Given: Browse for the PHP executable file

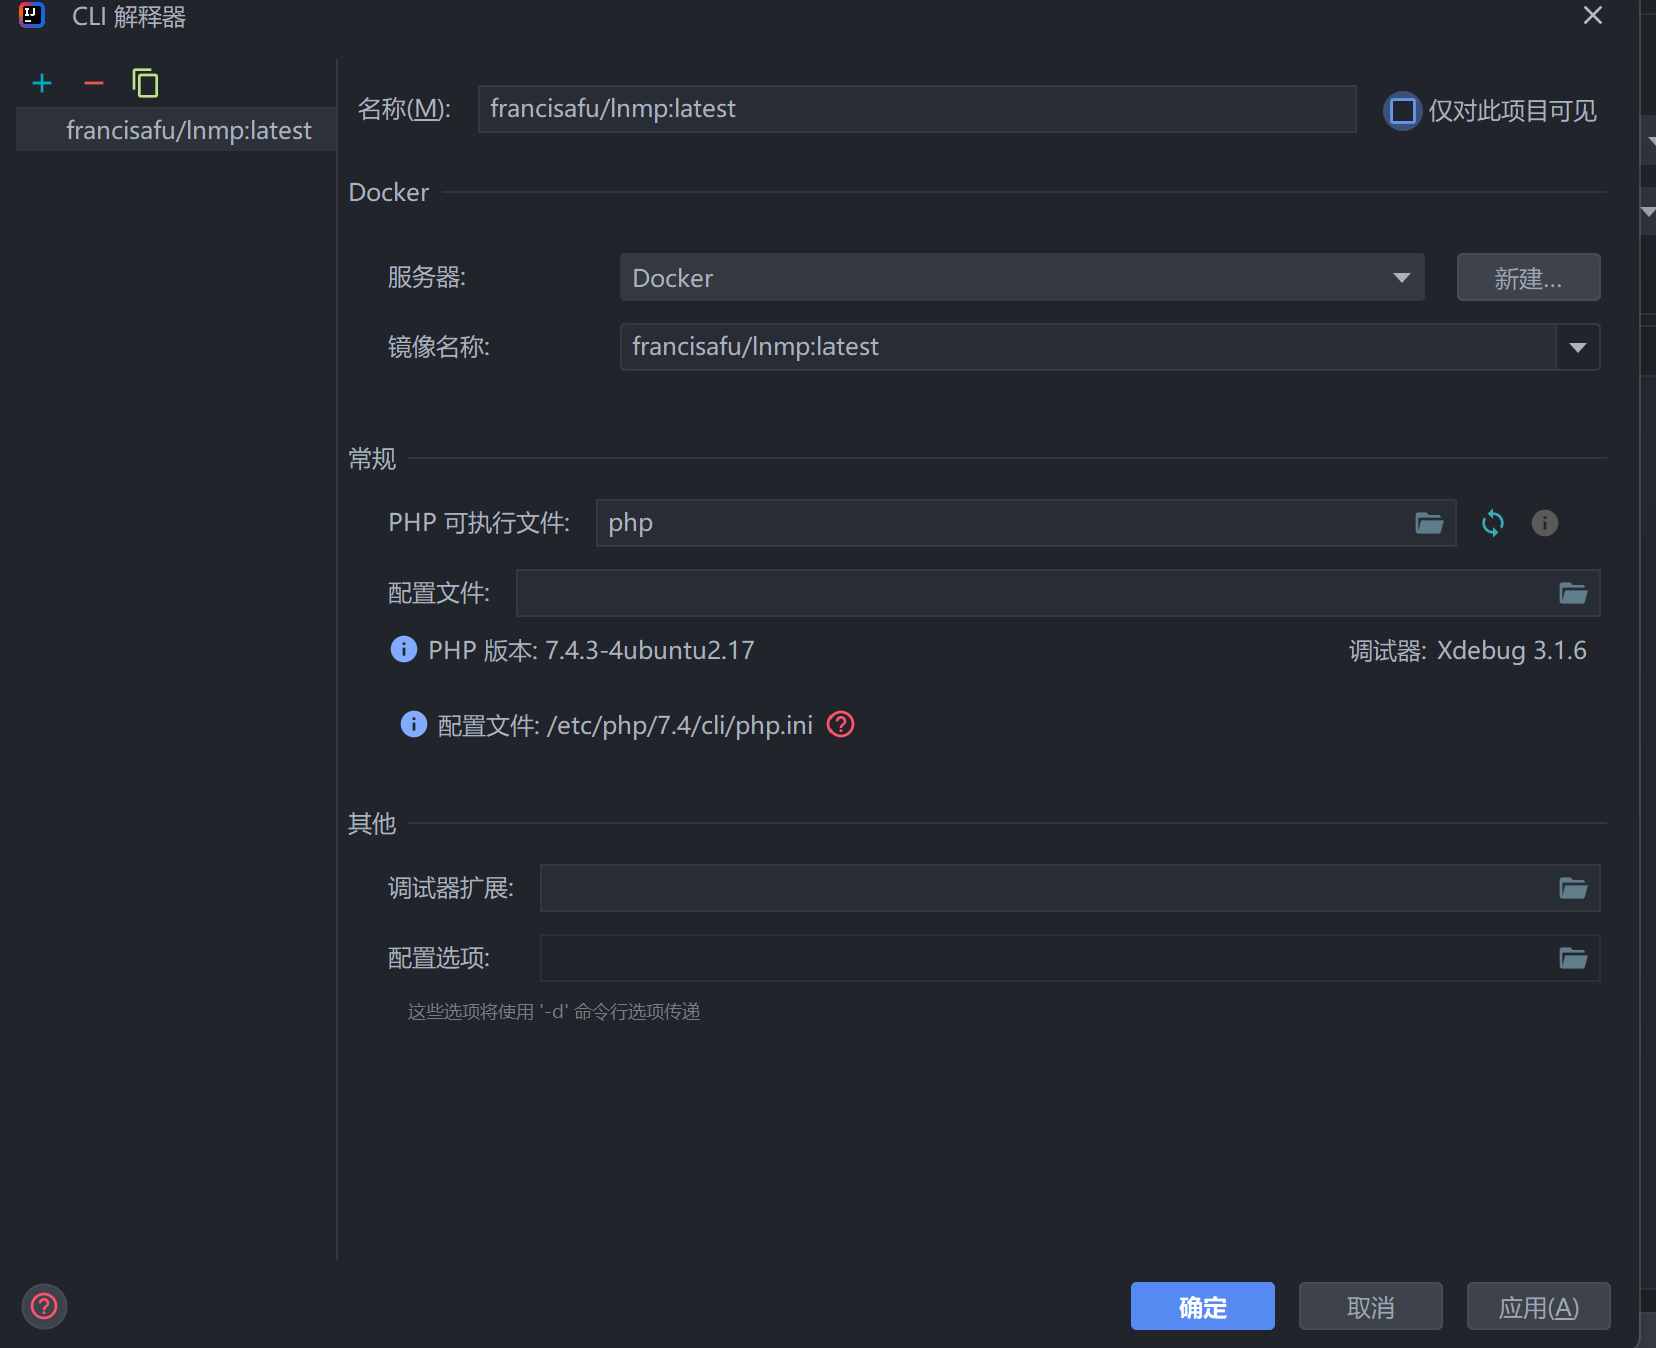Looking at the screenshot, I should [x=1430, y=522].
